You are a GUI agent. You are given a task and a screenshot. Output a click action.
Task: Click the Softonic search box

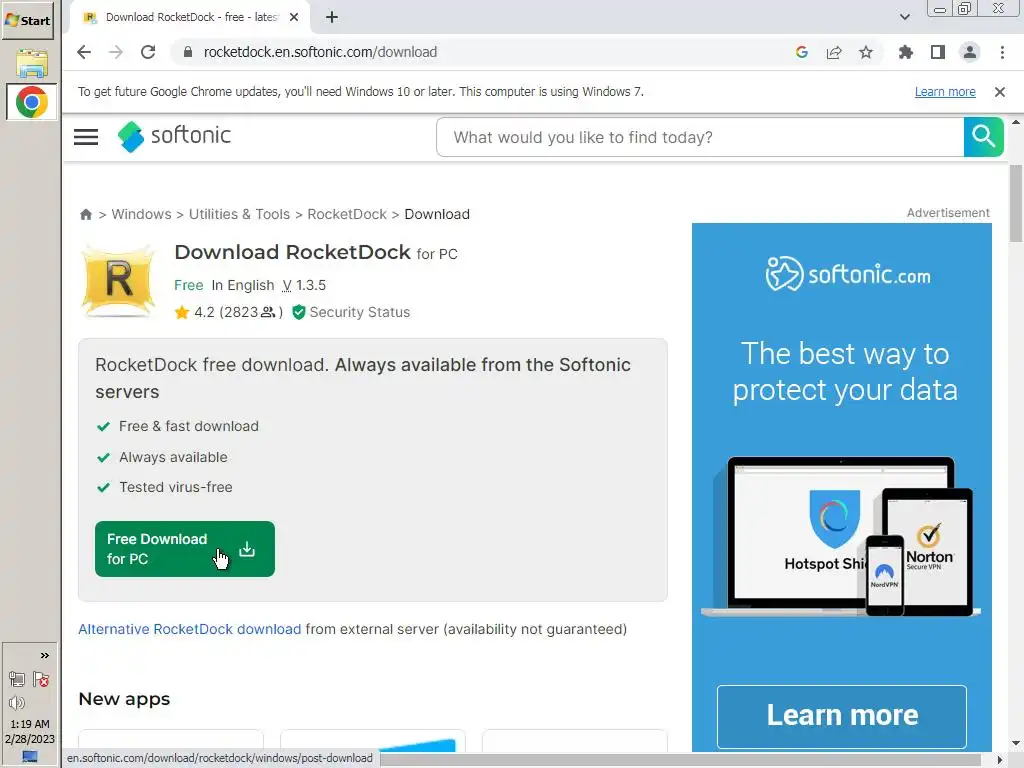click(700, 137)
